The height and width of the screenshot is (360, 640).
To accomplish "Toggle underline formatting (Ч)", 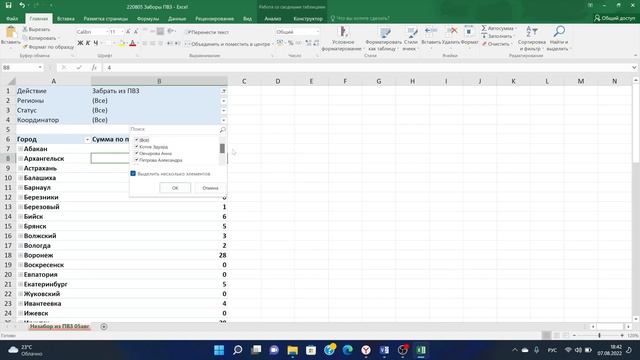I will tap(96, 43).
